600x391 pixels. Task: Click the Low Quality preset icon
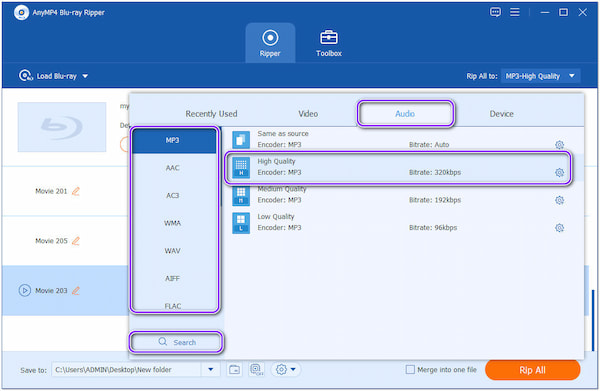point(241,223)
